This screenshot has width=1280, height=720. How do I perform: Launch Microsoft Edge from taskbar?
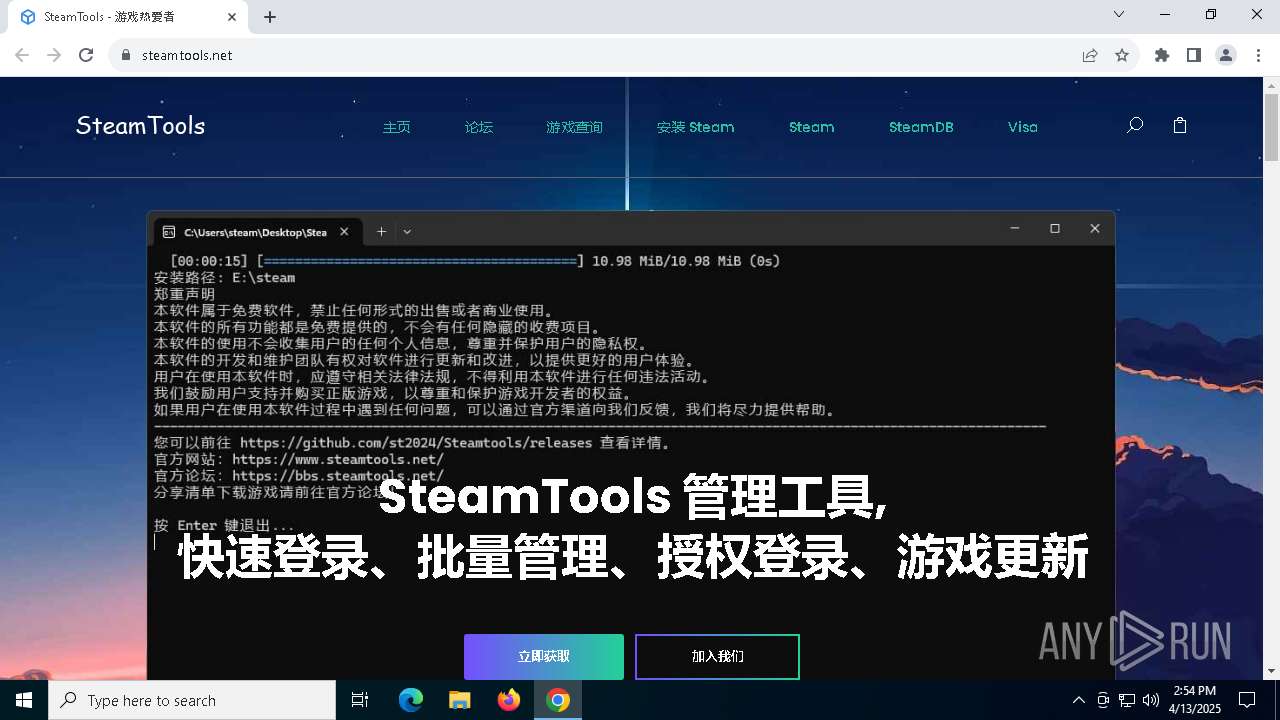coord(411,700)
